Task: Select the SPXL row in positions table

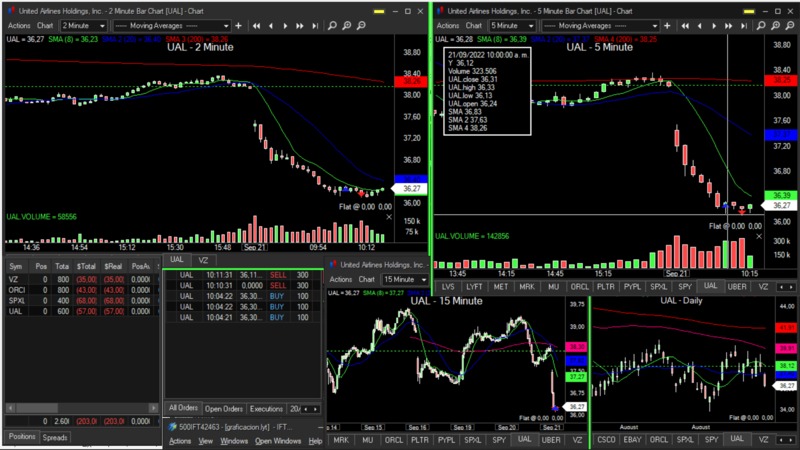Action: (x=17, y=300)
